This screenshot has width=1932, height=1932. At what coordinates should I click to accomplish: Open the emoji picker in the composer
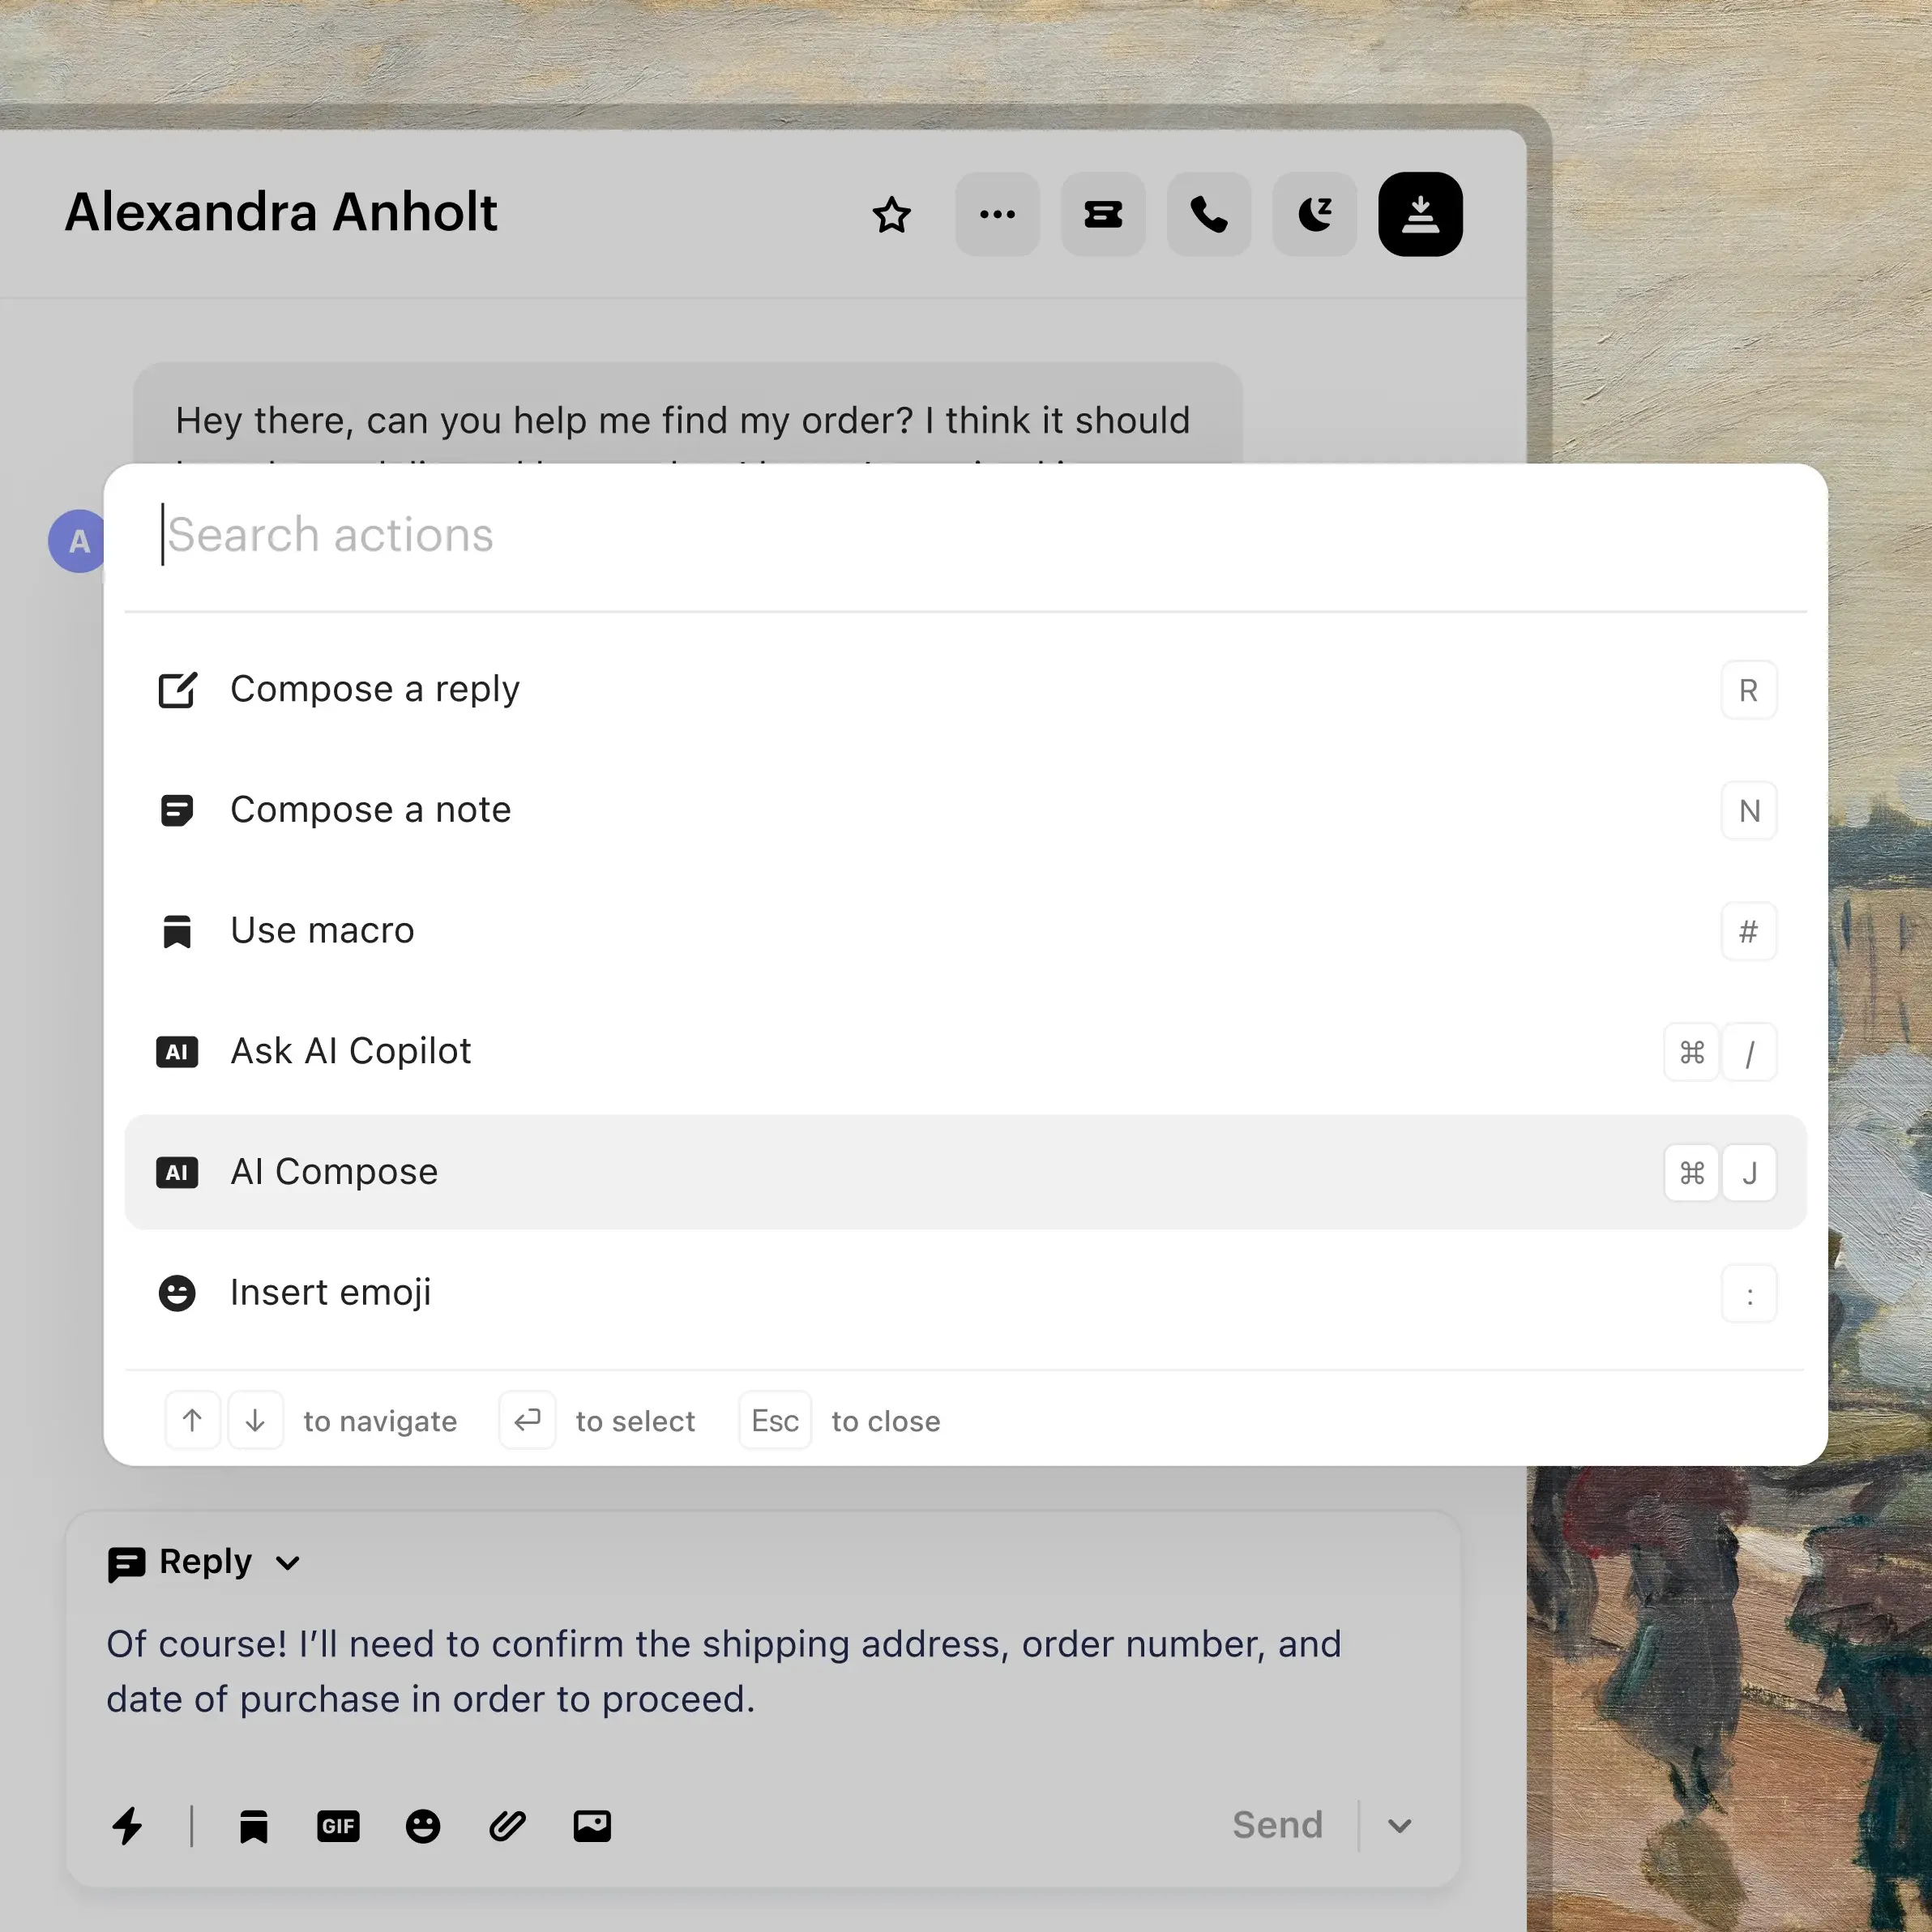click(422, 1827)
